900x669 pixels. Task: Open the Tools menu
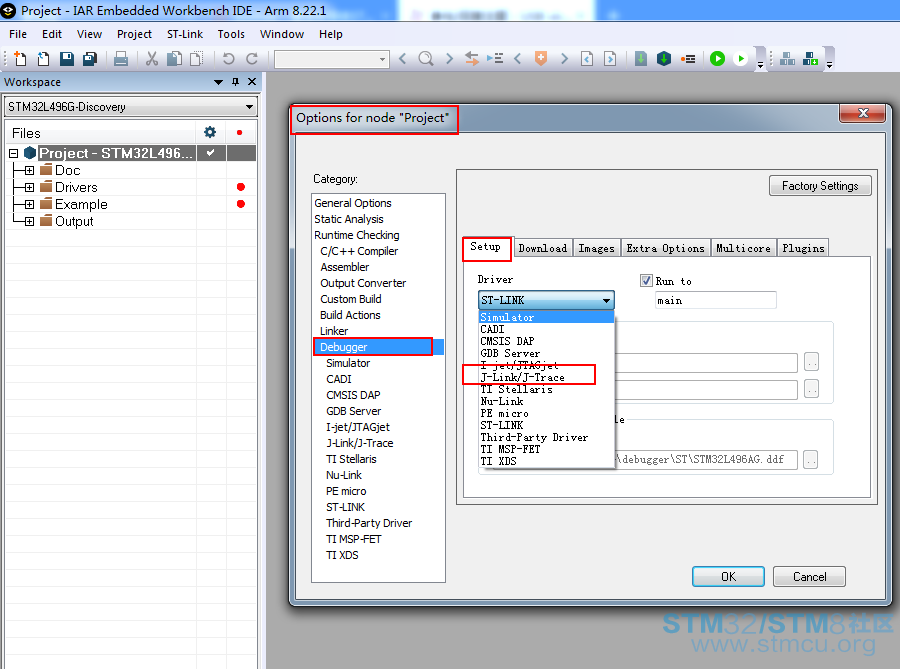(x=231, y=34)
